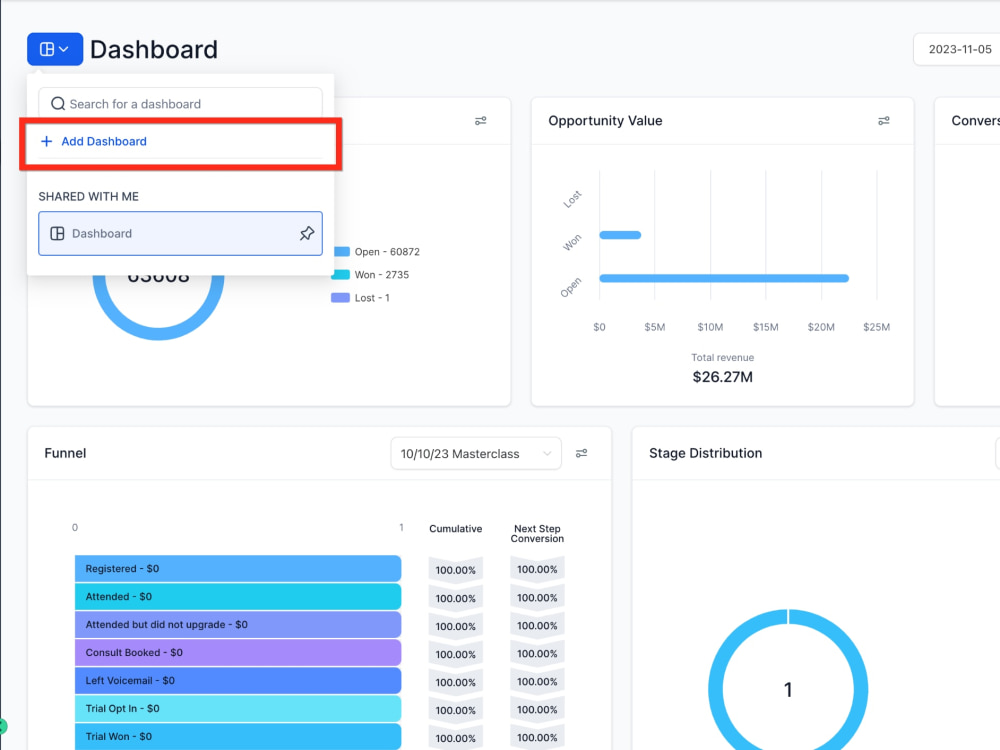Click the Won - 2735 legend item
Viewport: 1000px width, 750px height.
click(371, 275)
